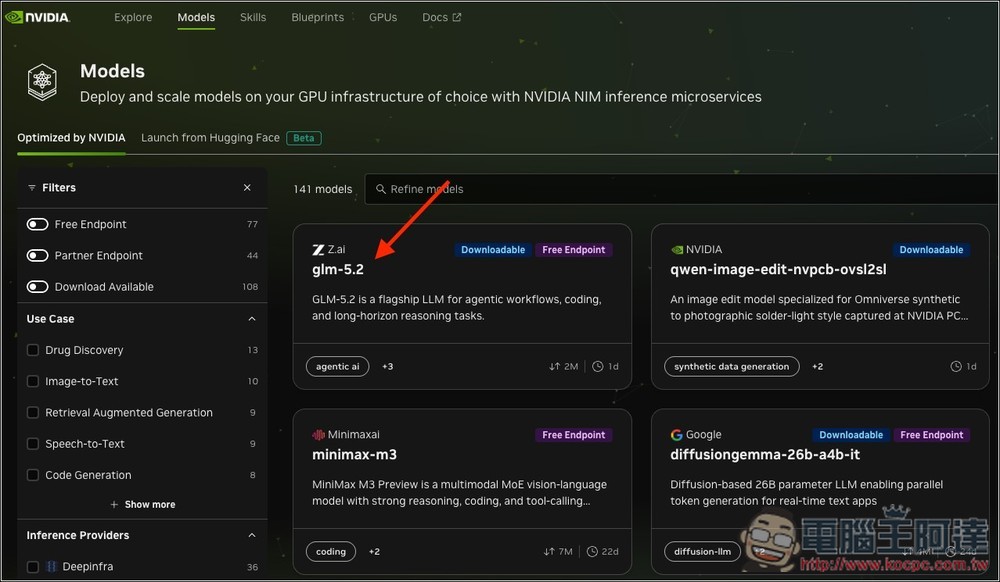Check the Drug Discovery checkbox
The image size is (1000, 582).
33,350
